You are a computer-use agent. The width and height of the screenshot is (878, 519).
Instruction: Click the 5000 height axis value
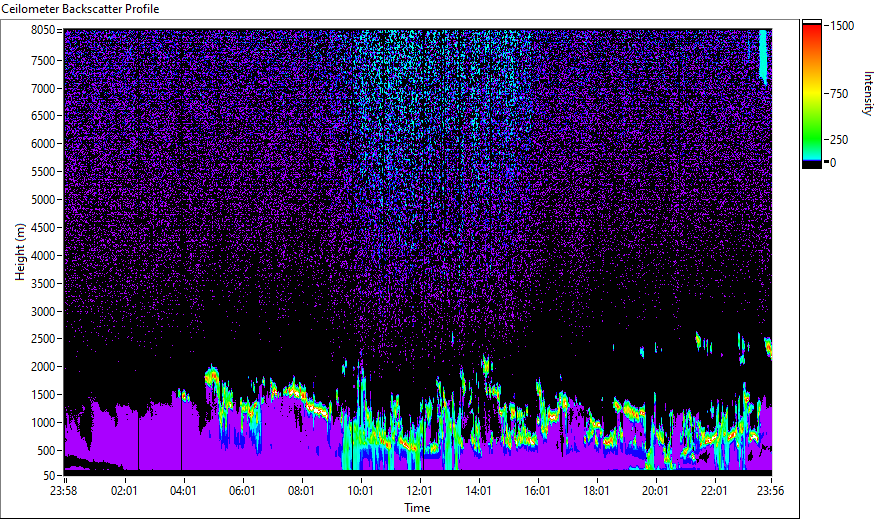[x=43, y=200]
